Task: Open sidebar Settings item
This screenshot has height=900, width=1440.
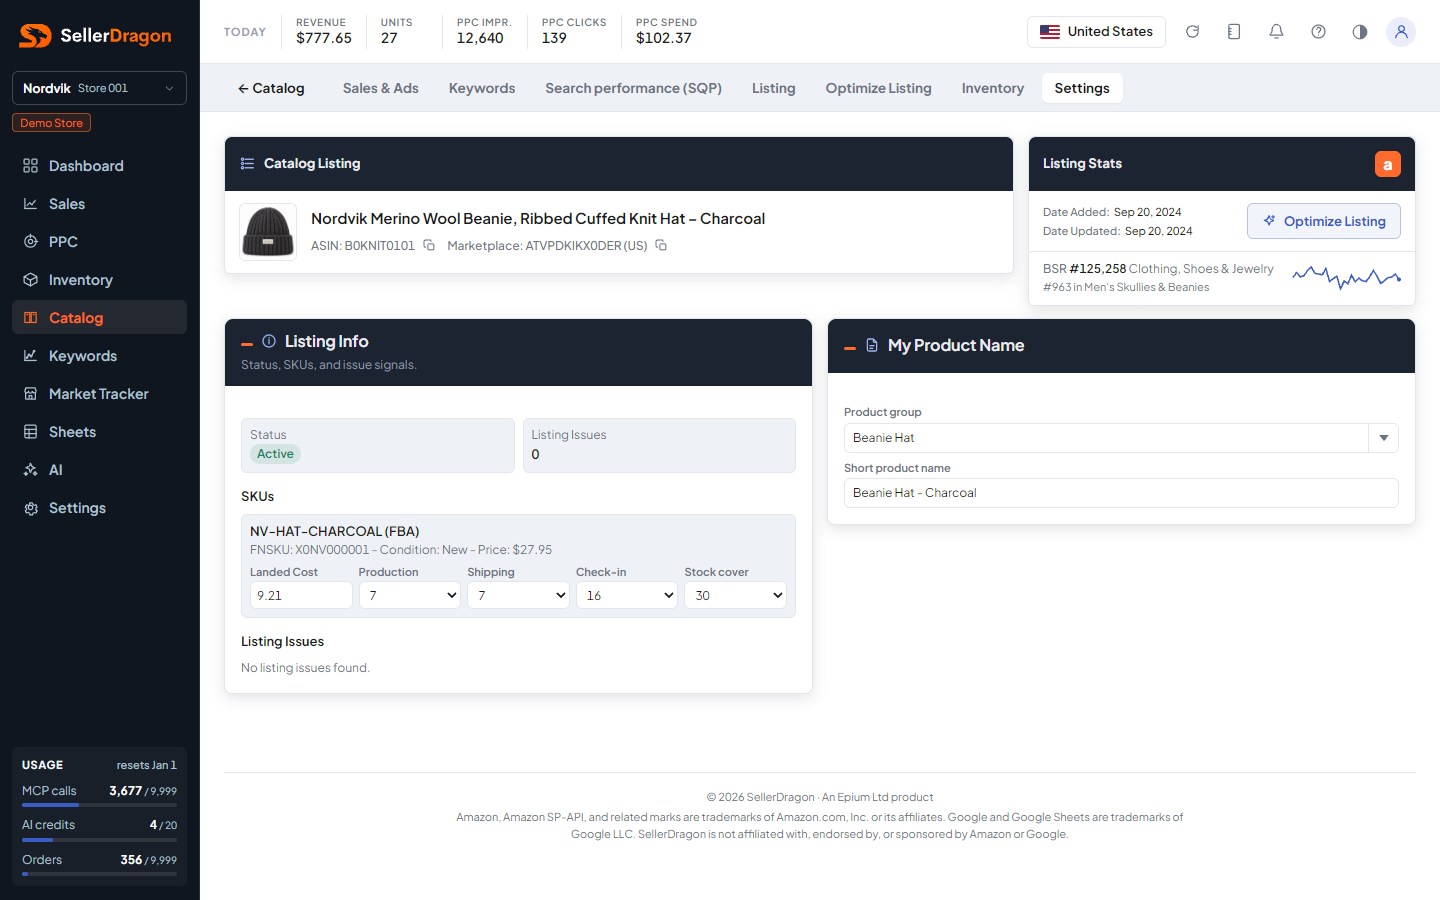Action: pyautogui.click(x=99, y=508)
